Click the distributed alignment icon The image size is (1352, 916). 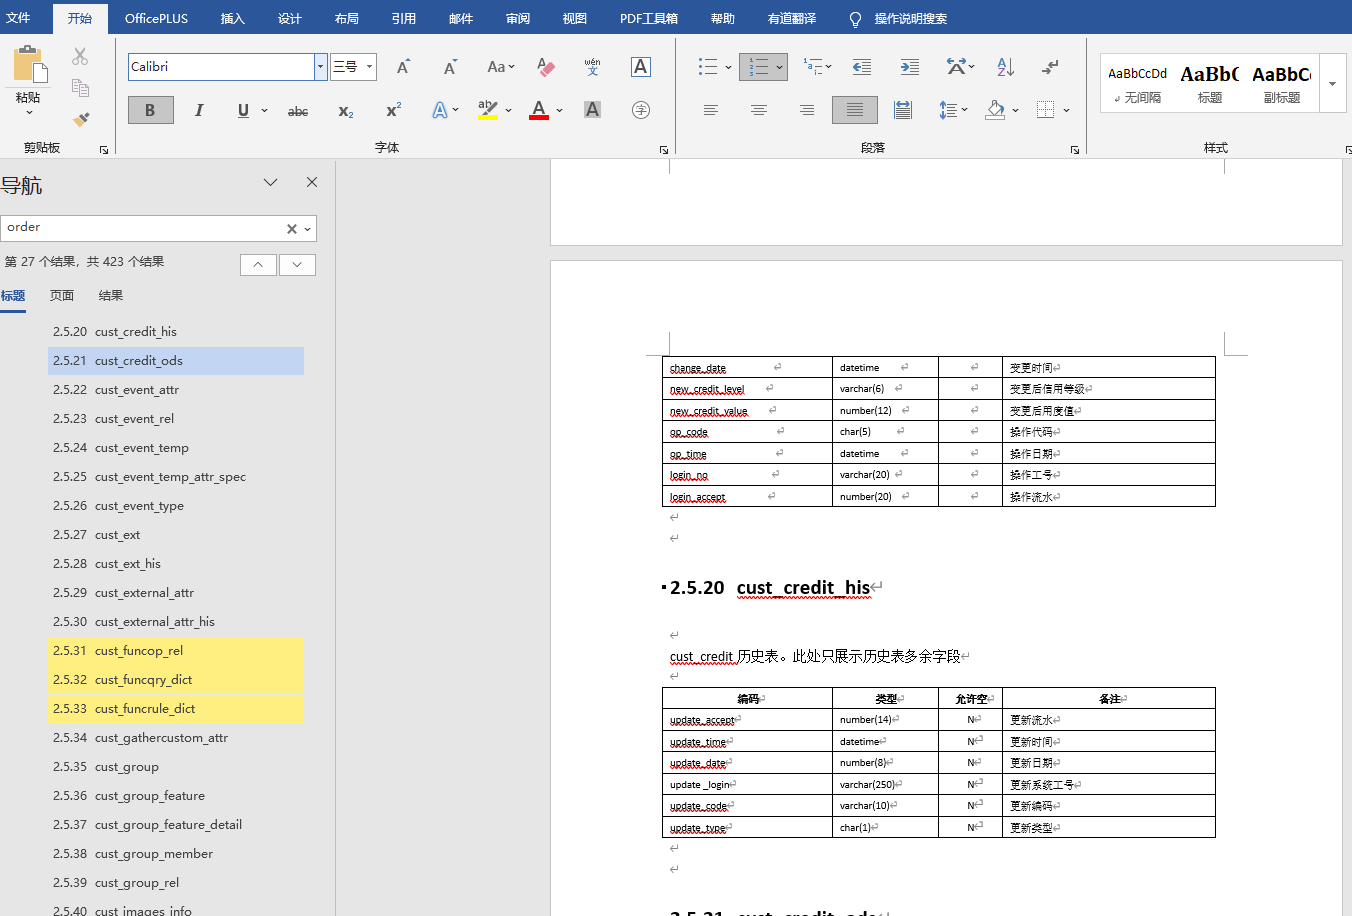903,110
